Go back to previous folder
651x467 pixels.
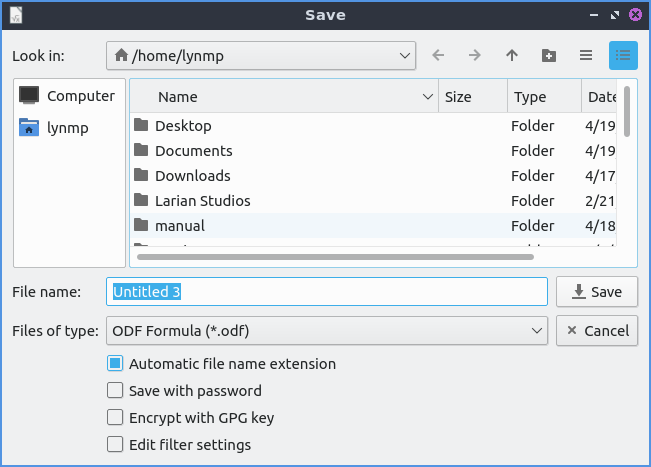pyautogui.click(x=438, y=56)
